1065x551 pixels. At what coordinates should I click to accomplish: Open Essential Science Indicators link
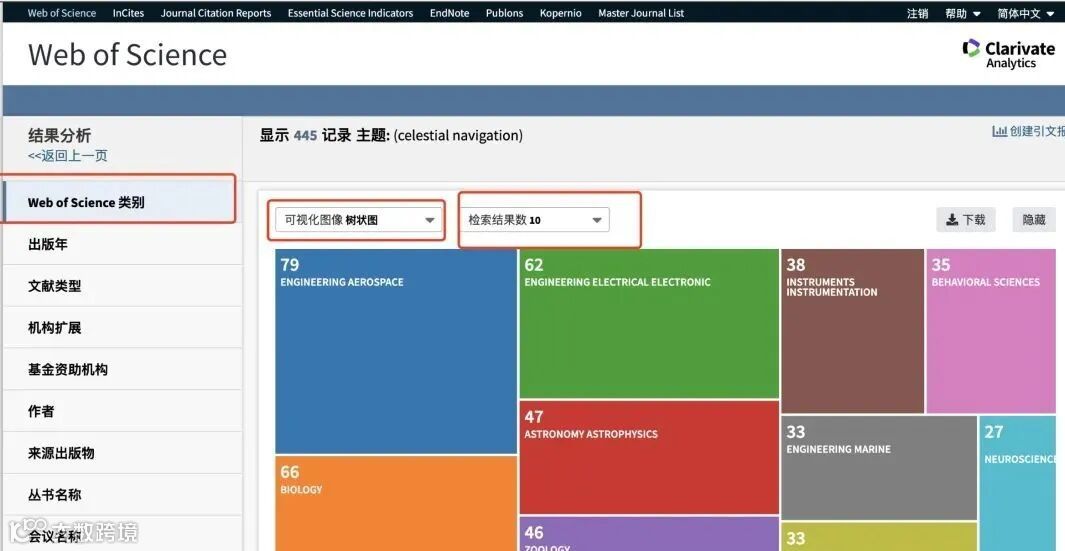(350, 13)
